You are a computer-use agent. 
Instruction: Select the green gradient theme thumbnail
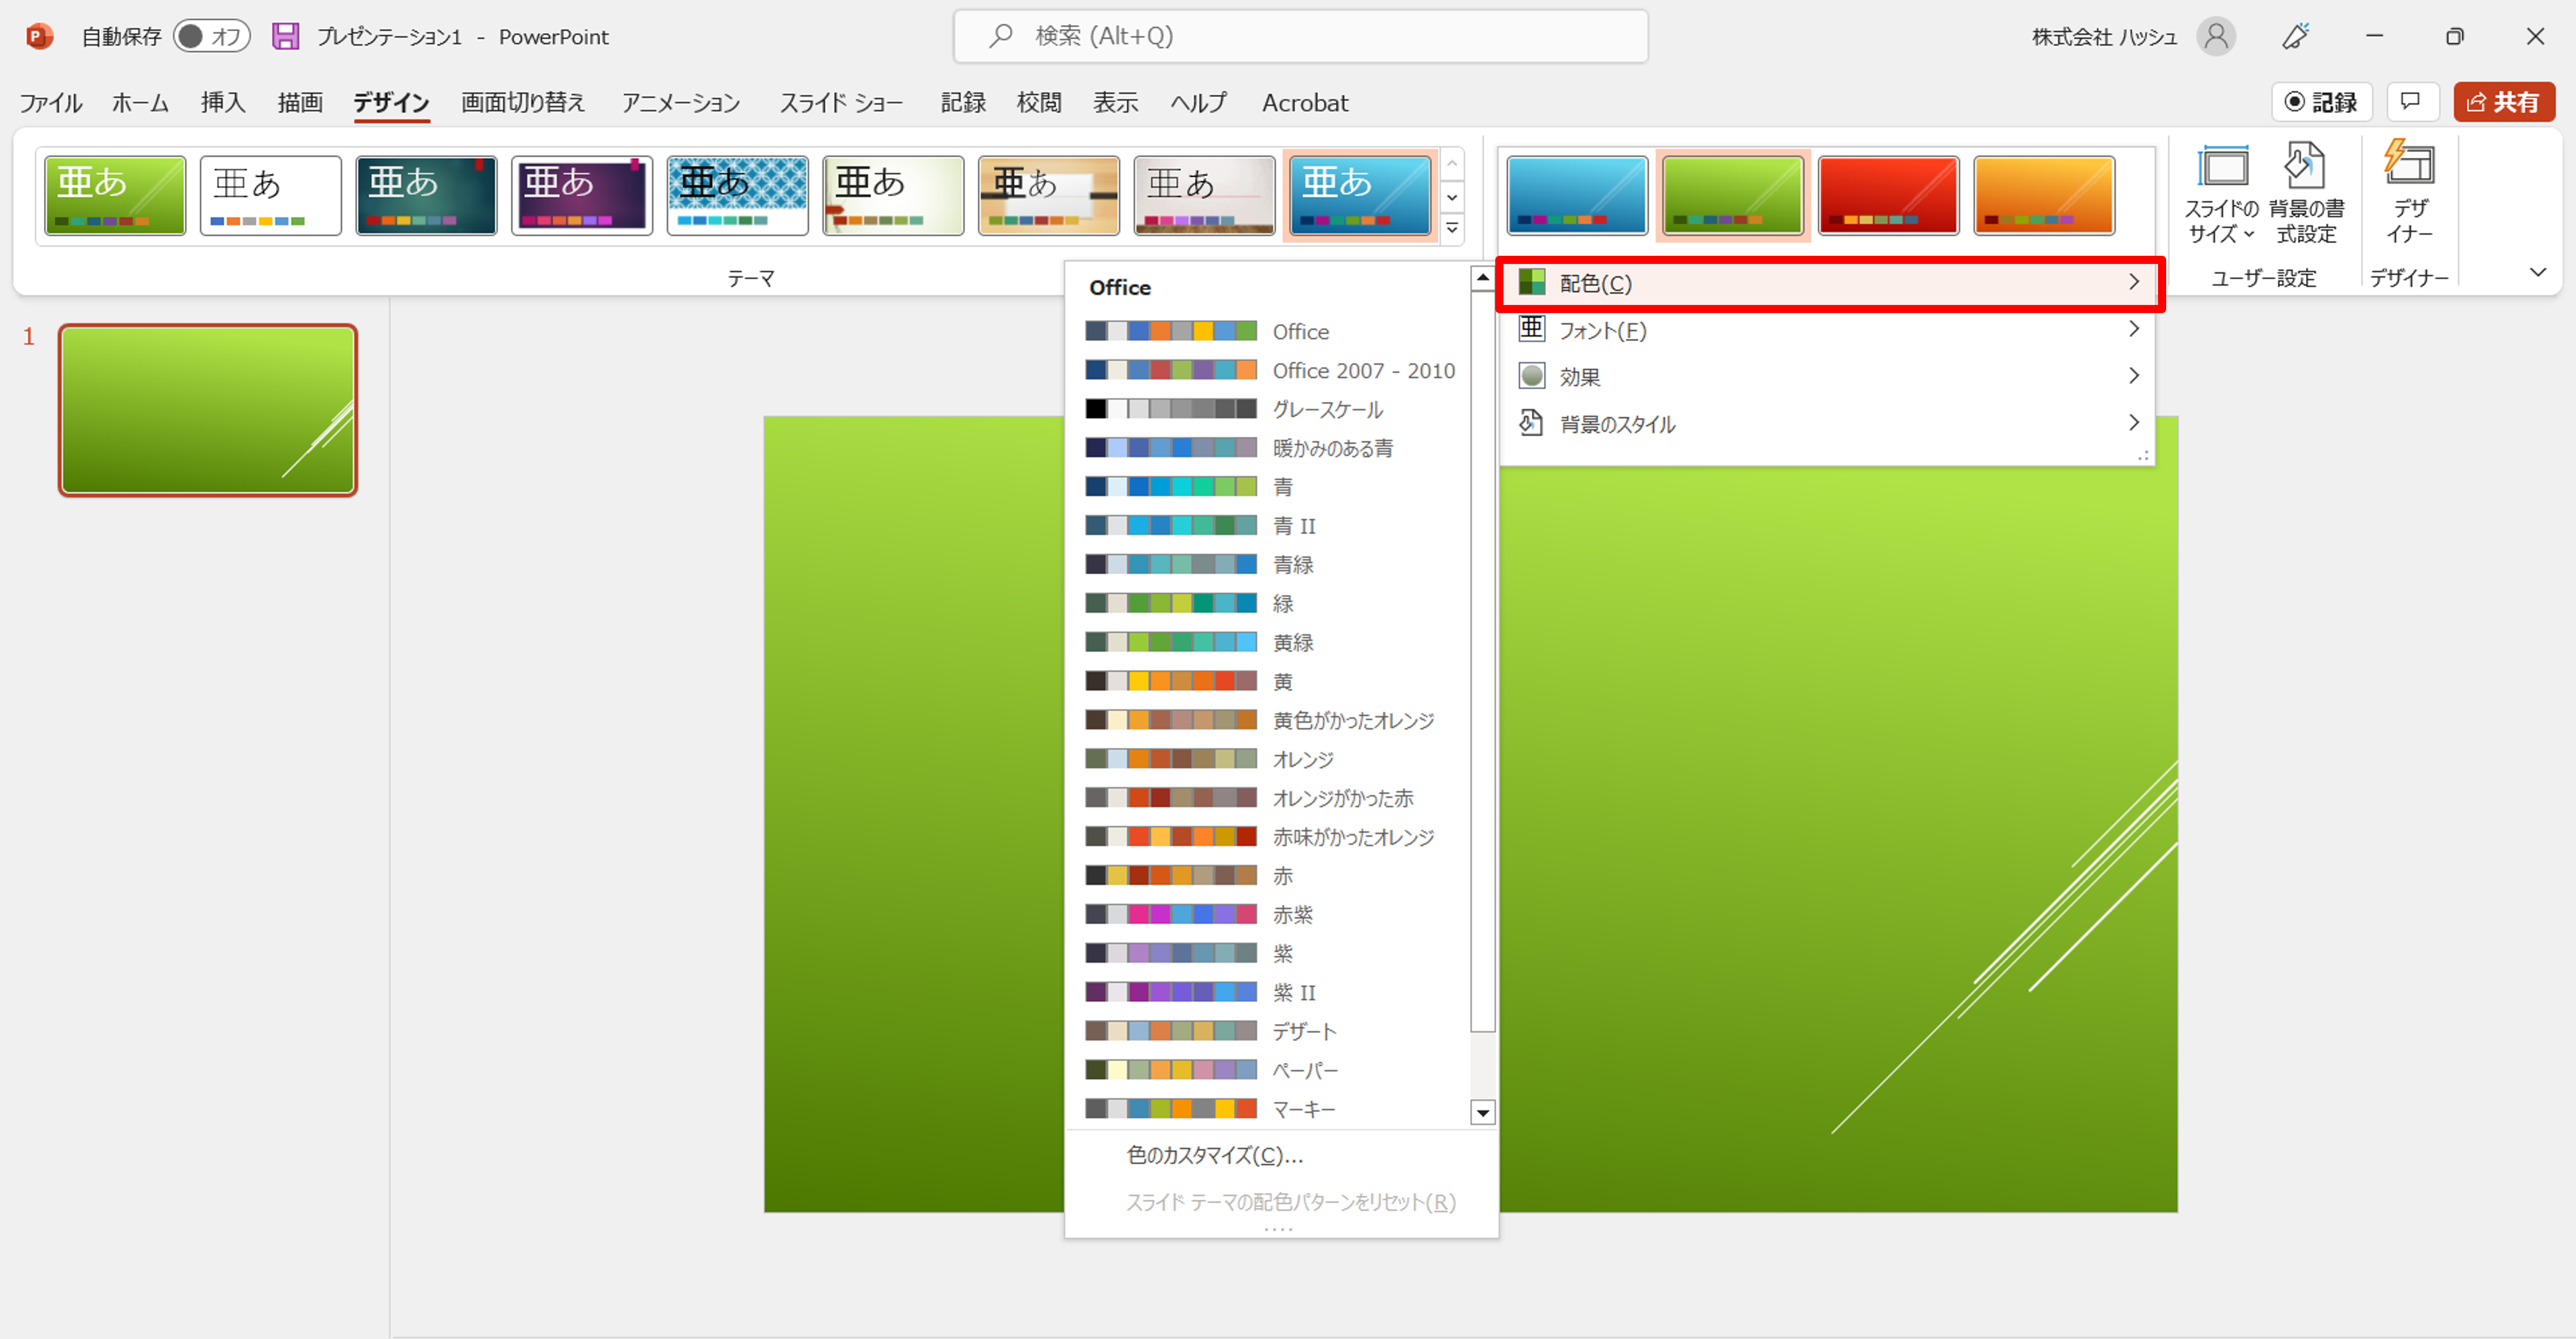click(115, 196)
